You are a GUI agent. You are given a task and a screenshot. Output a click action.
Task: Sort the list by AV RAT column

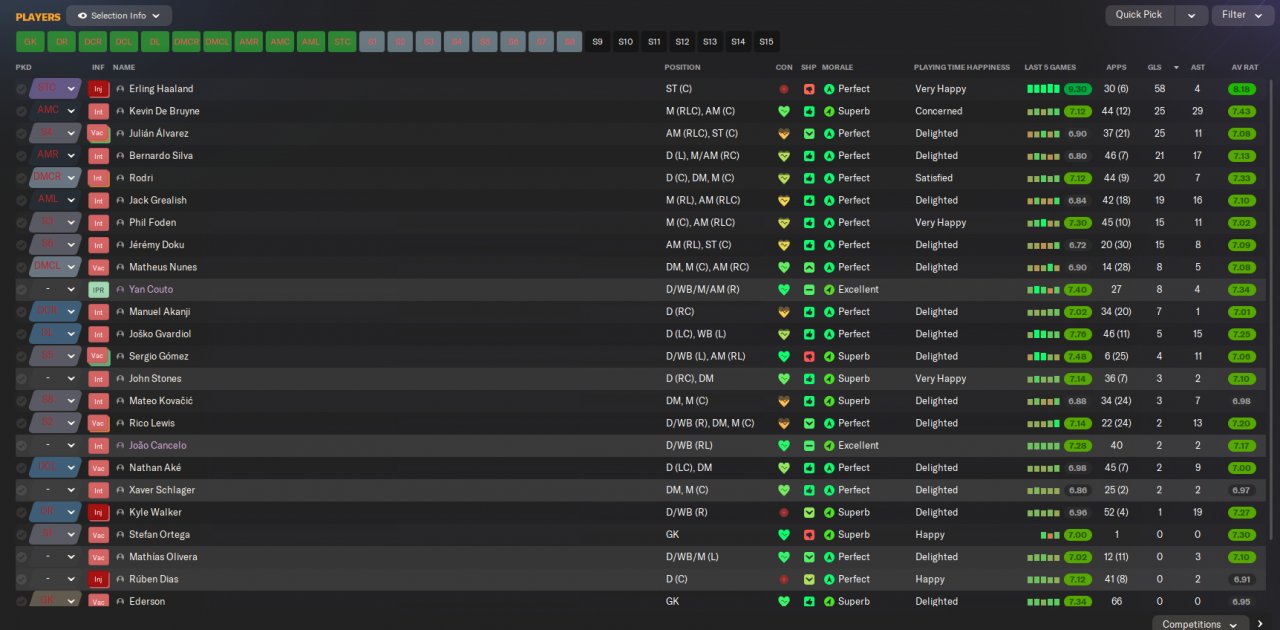[1243, 67]
